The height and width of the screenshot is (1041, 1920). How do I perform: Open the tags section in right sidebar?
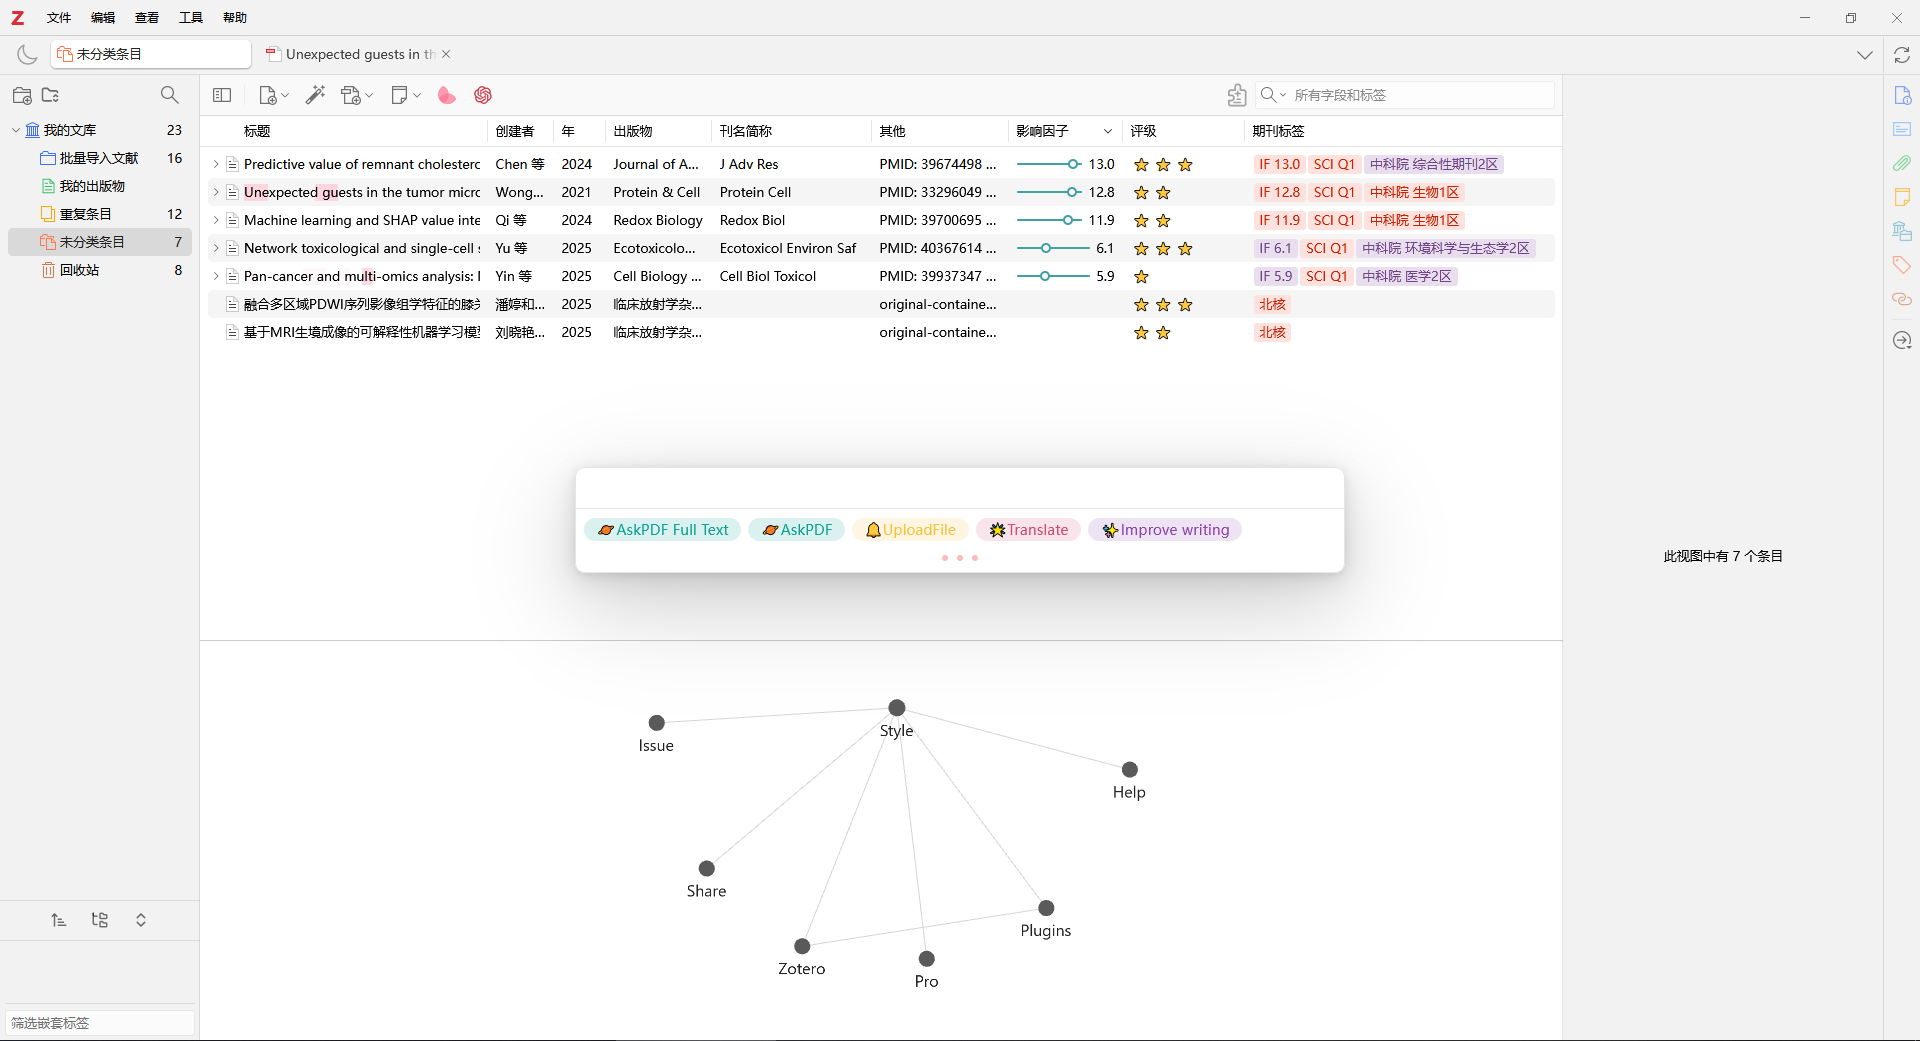click(1902, 265)
